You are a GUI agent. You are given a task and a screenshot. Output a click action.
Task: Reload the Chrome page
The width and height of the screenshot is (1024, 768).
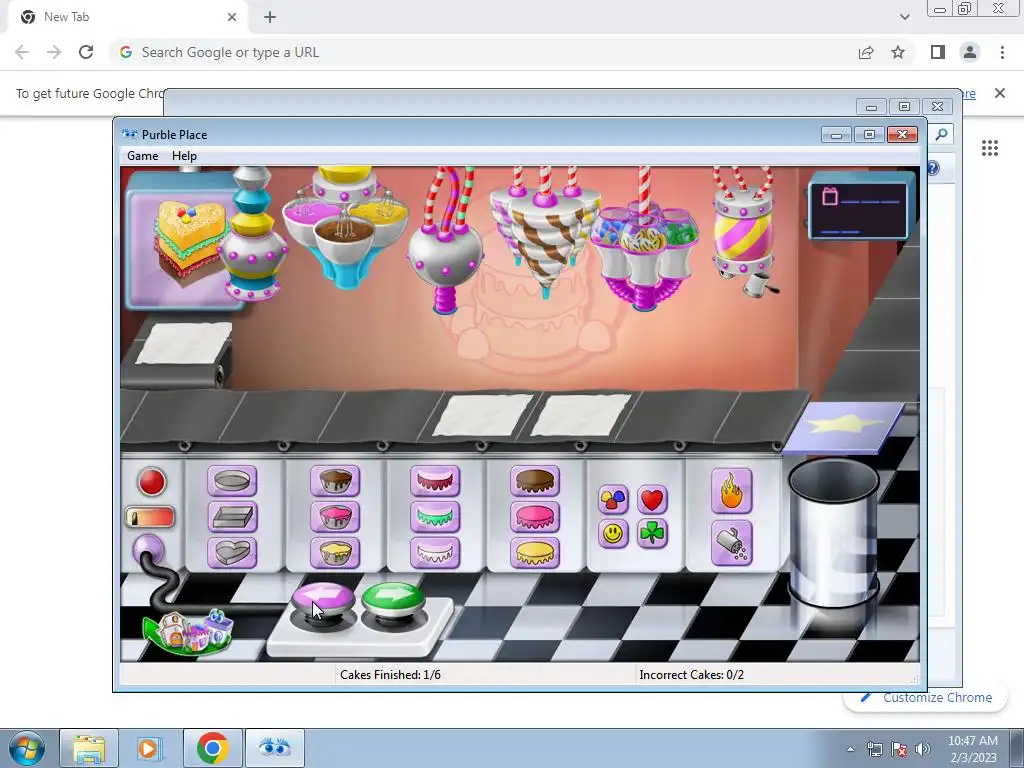coord(86,52)
